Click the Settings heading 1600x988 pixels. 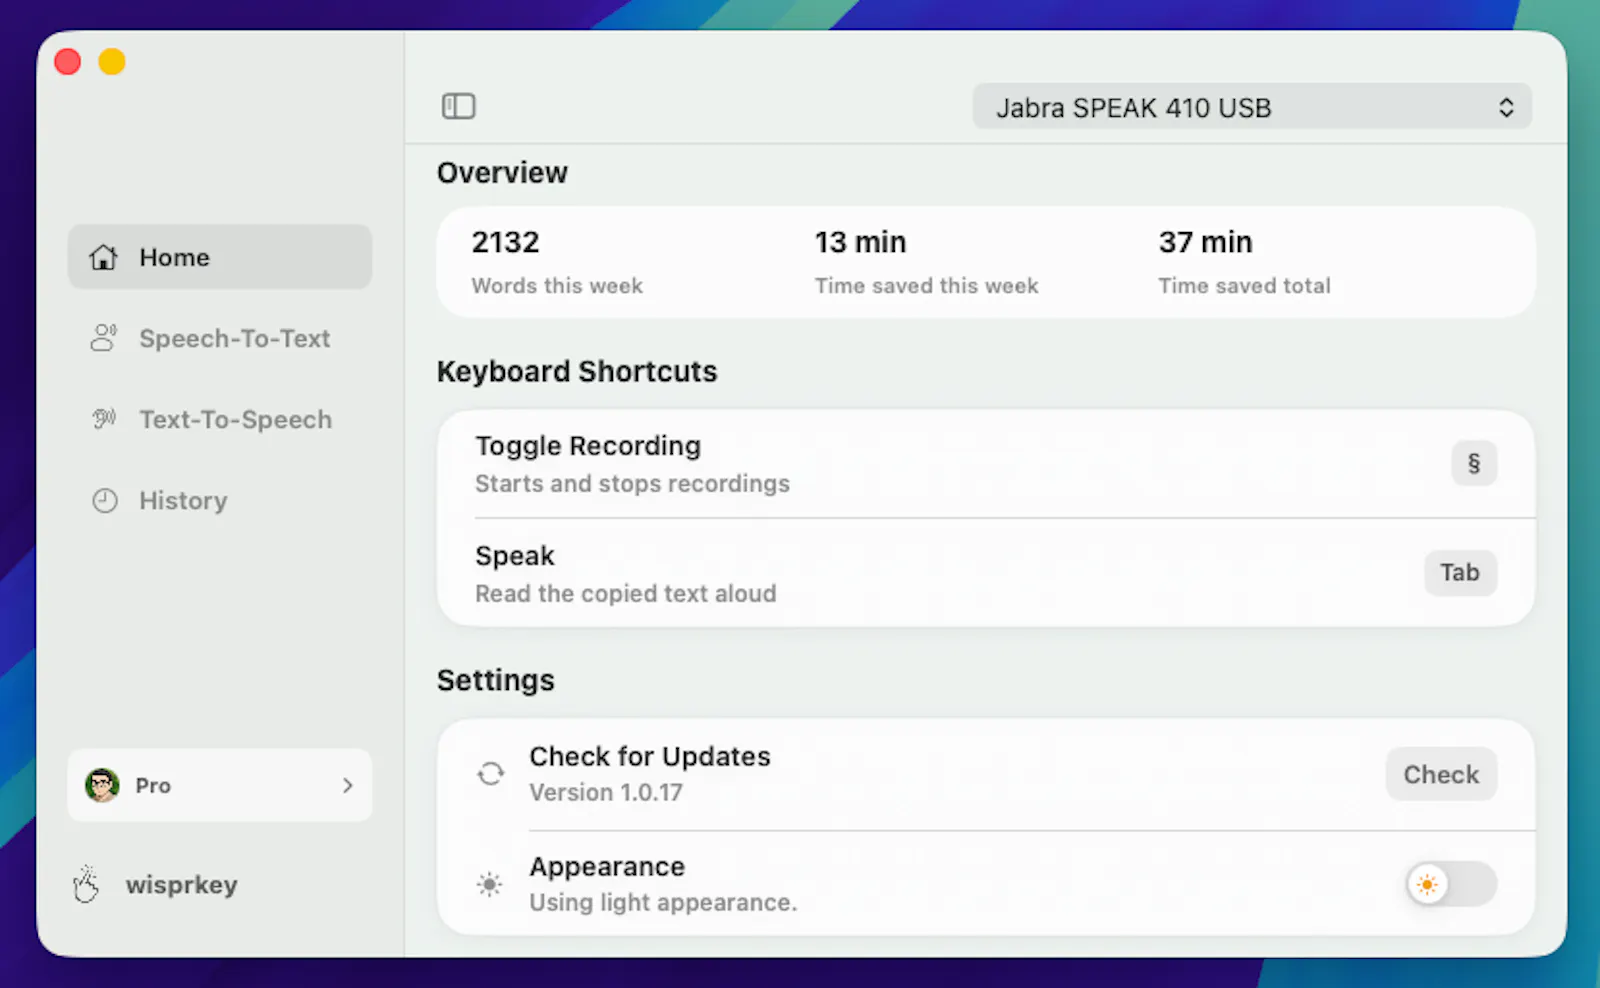pyautogui.click(x=495, y=680)
